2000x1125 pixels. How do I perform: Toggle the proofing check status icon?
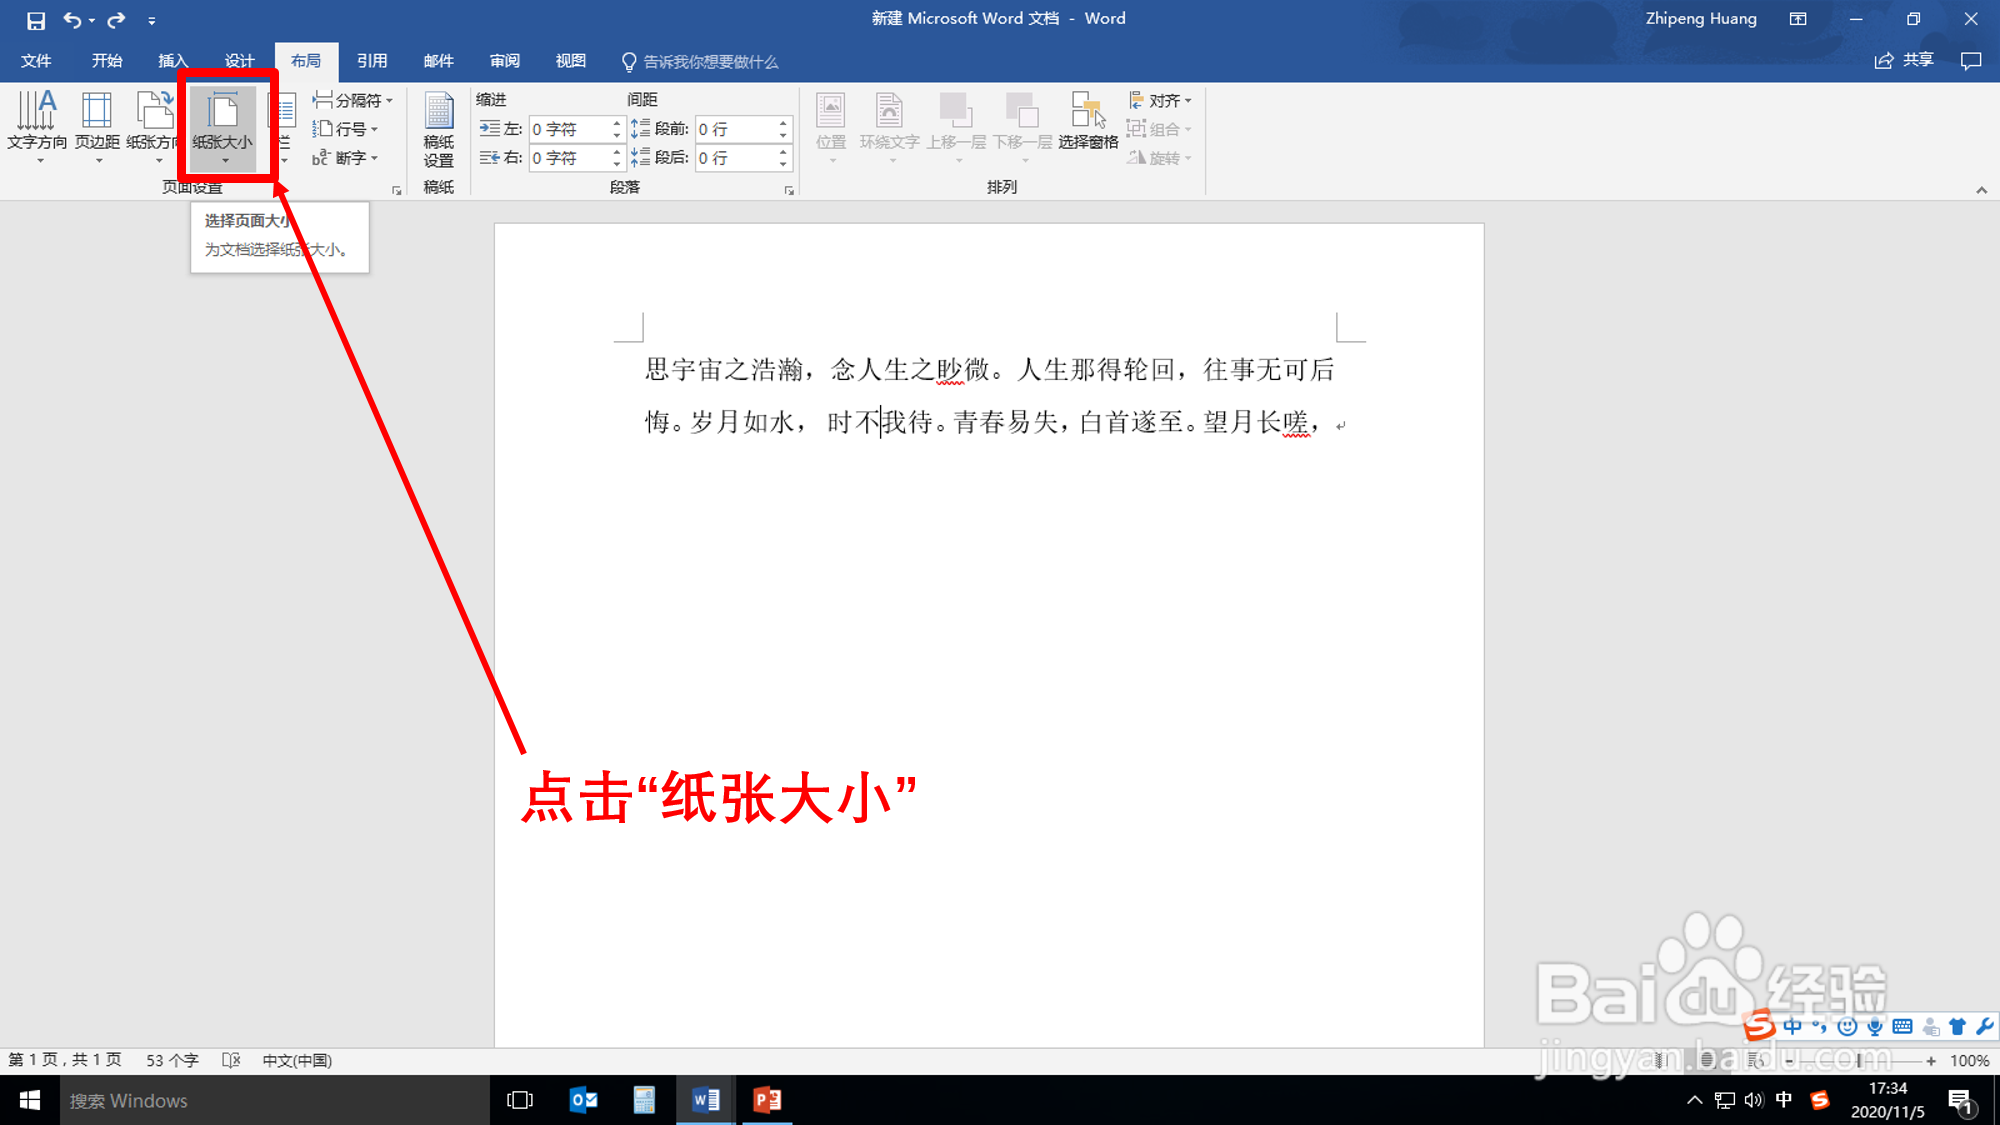tap(231, 1060)
